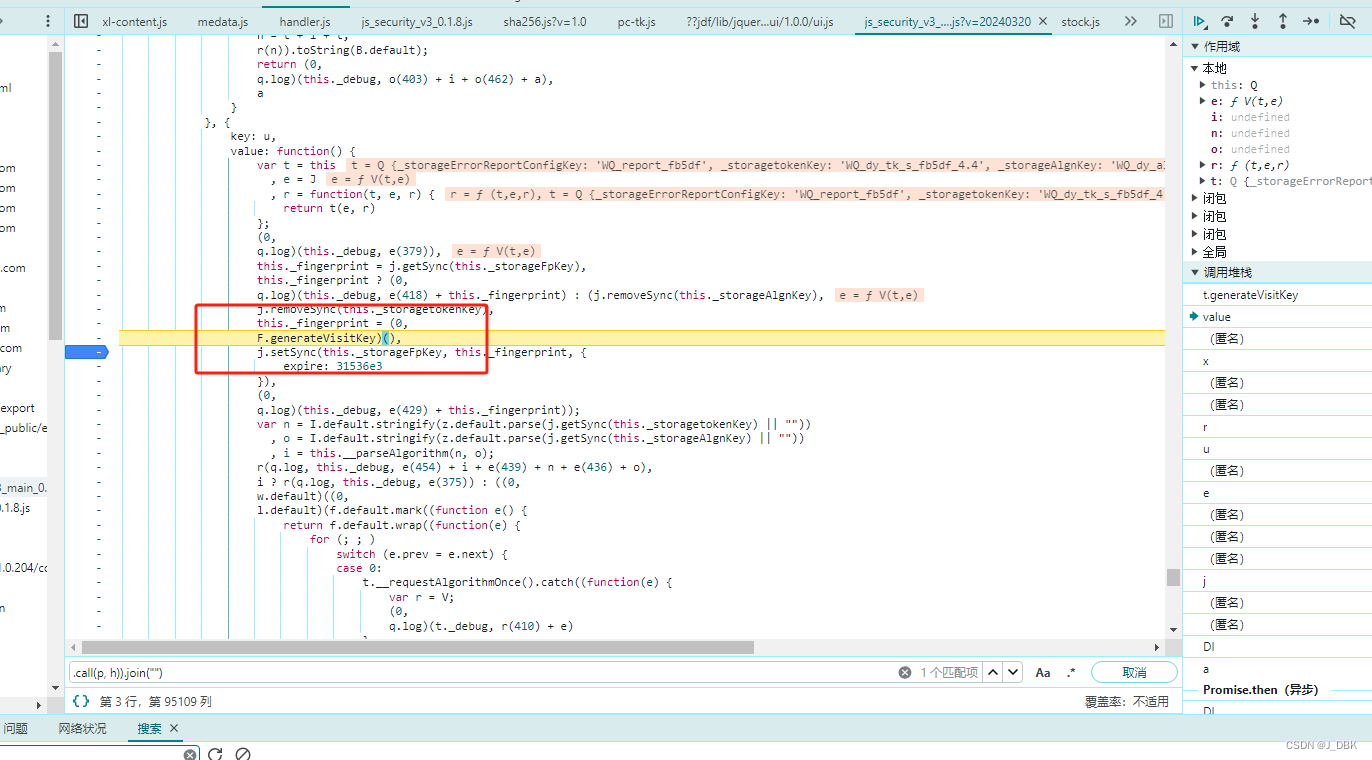Toggle match case Aa option

click(1043, 673)
